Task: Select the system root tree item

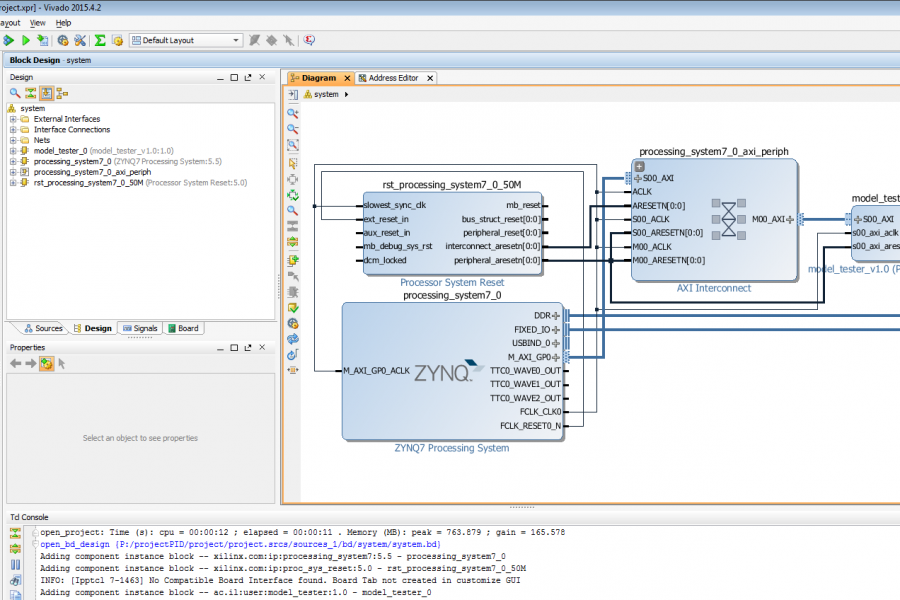Action: 33,109
